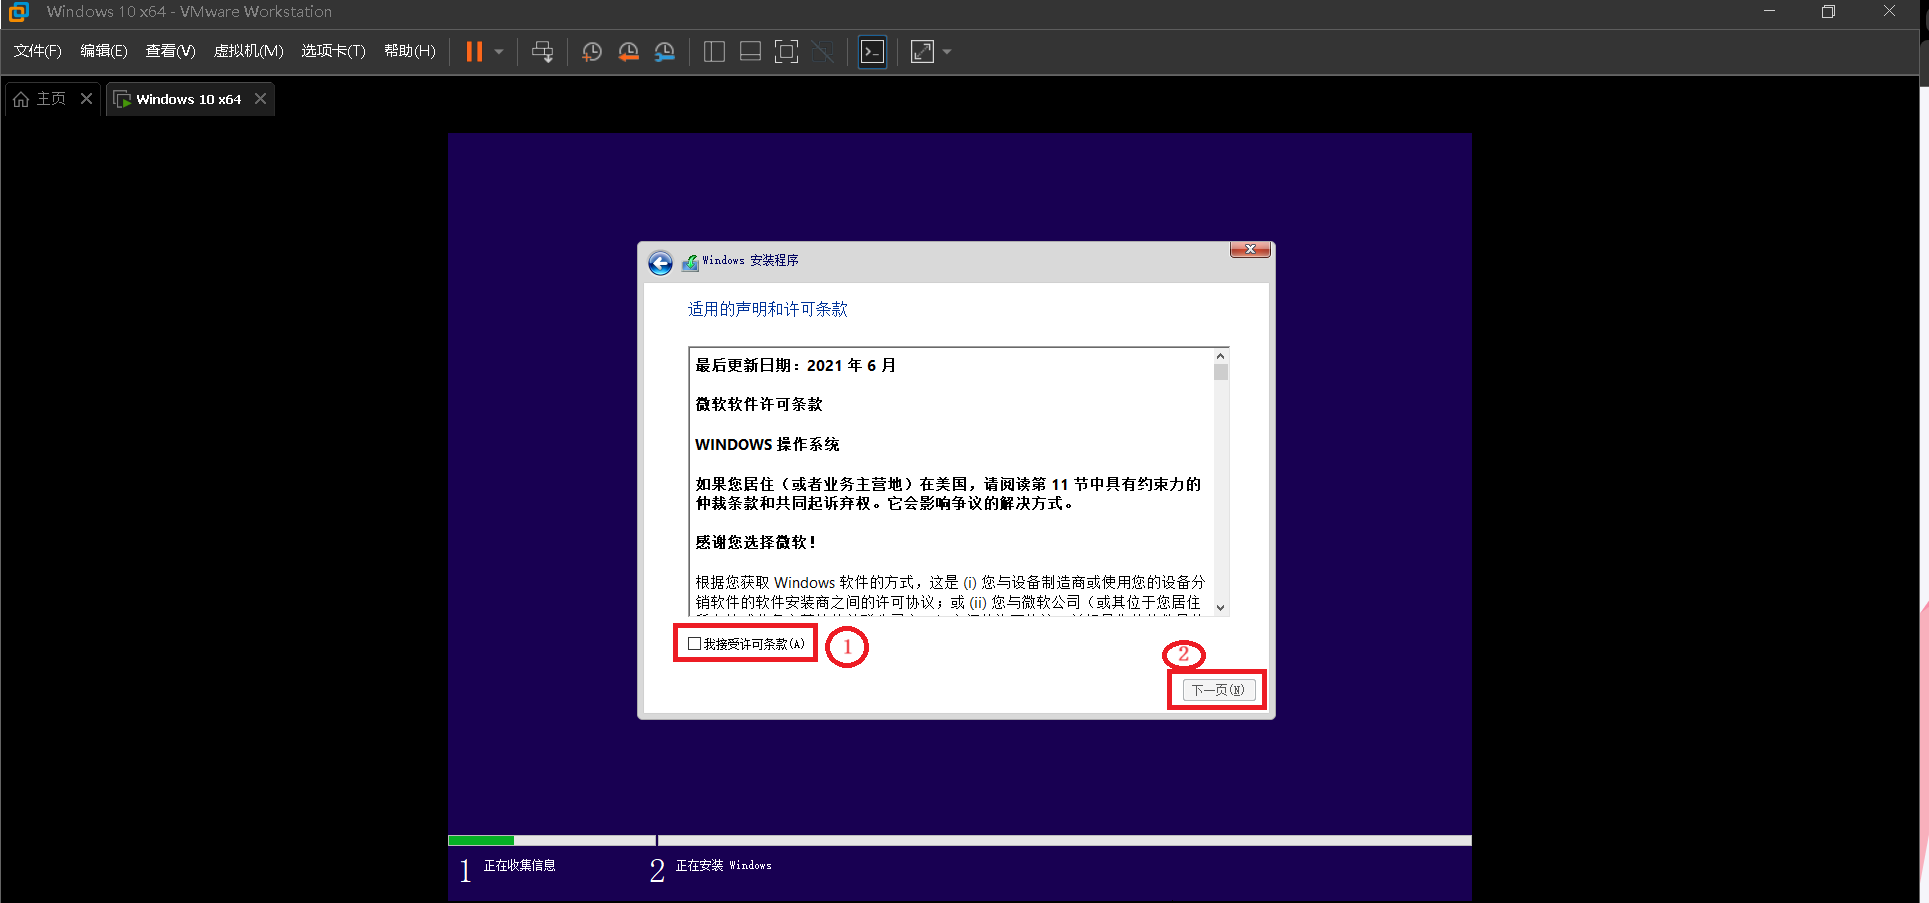Enter full screen mode icon
Viewport: 1929px width, 903px height.
[x=787, y=52]
